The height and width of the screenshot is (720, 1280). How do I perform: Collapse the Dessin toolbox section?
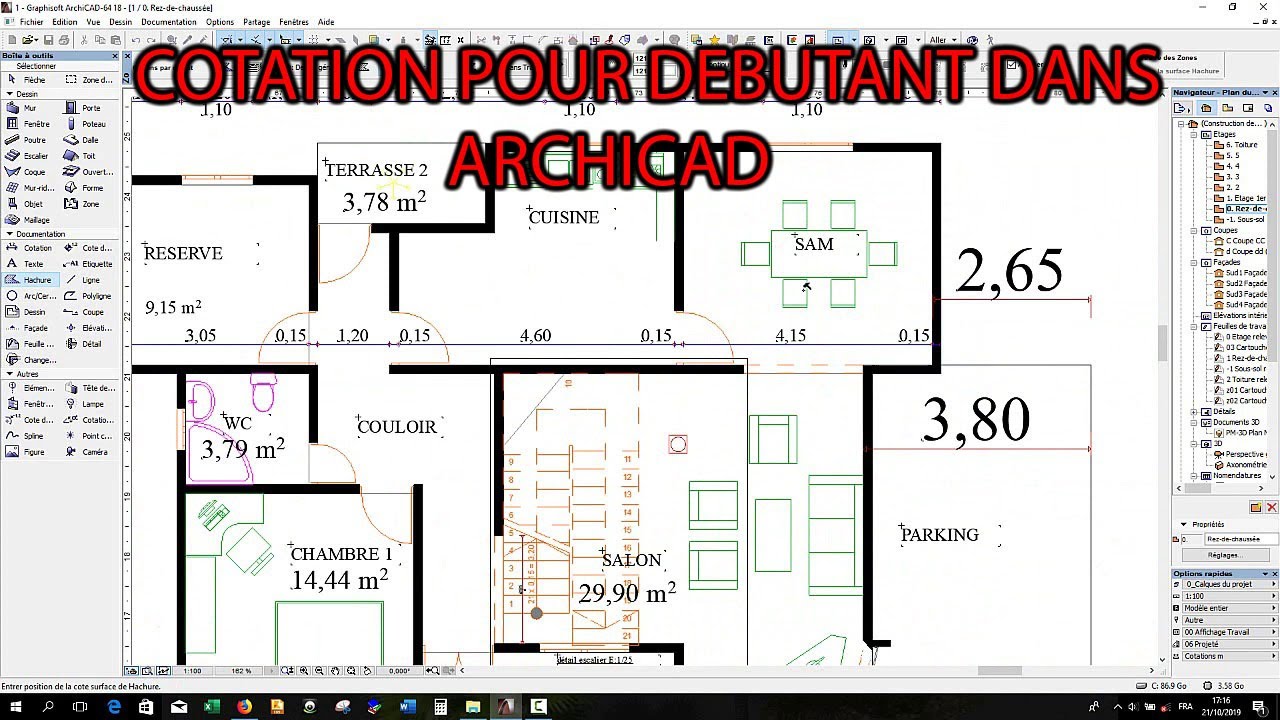(9, 94)
